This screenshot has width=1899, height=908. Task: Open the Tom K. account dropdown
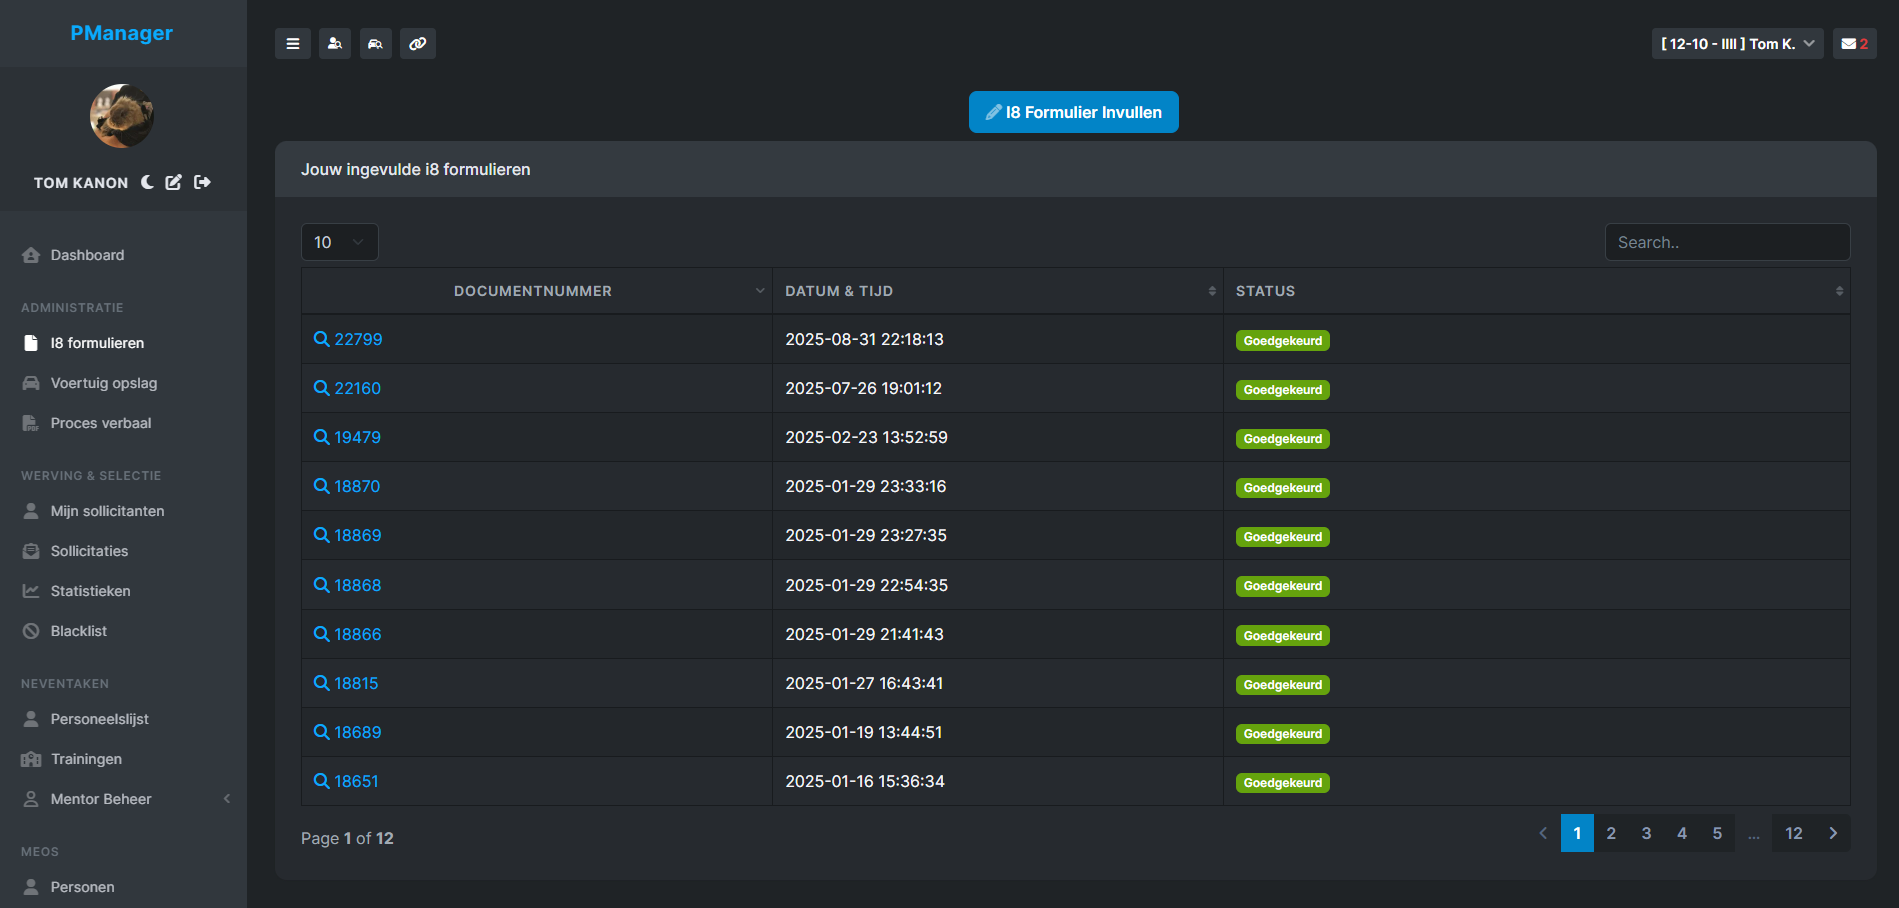point(1737,43)
